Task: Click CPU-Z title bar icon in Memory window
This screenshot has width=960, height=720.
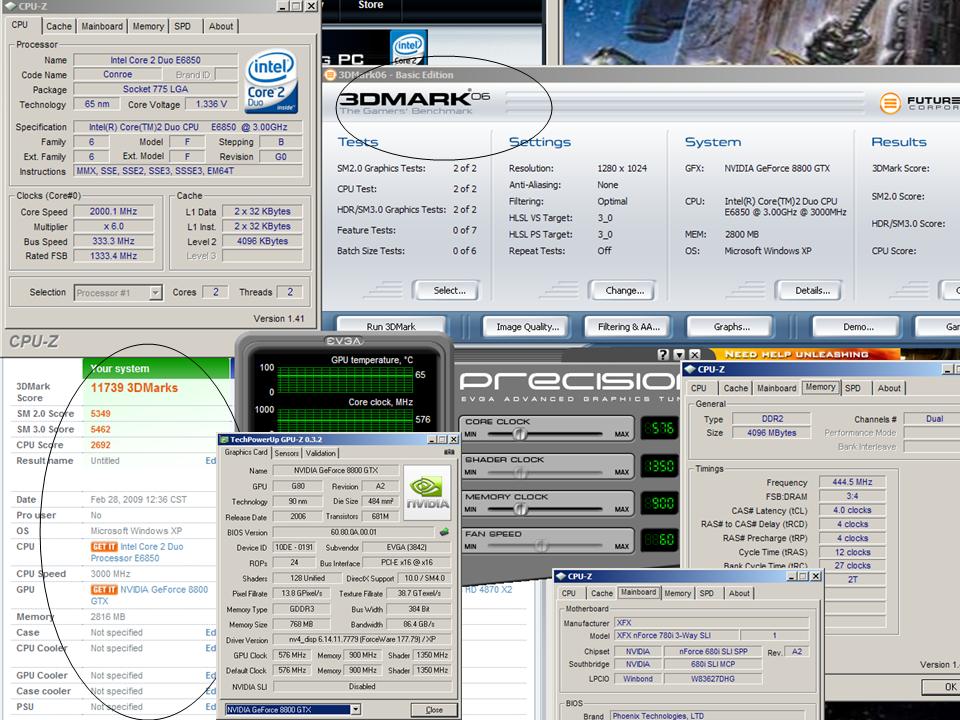Action: 690,369
